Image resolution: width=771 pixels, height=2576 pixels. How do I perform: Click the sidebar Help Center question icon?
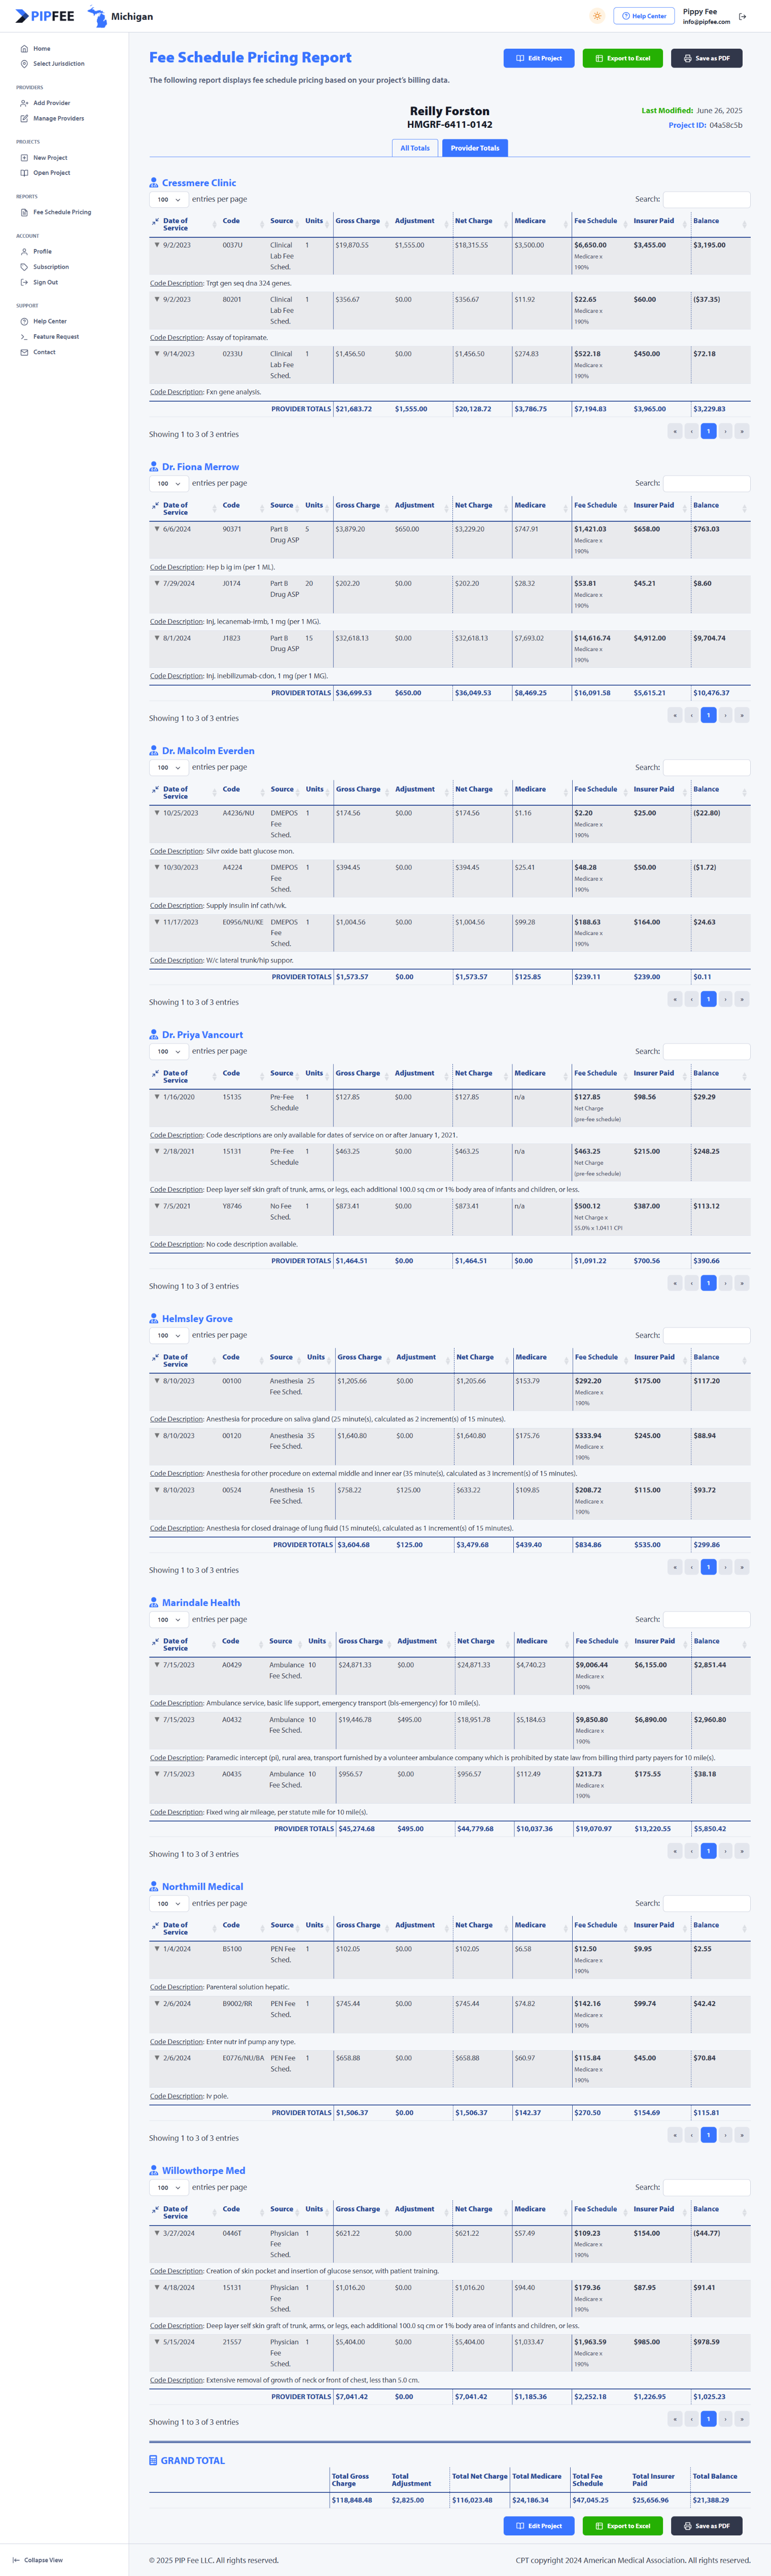(x=24, y=321)
